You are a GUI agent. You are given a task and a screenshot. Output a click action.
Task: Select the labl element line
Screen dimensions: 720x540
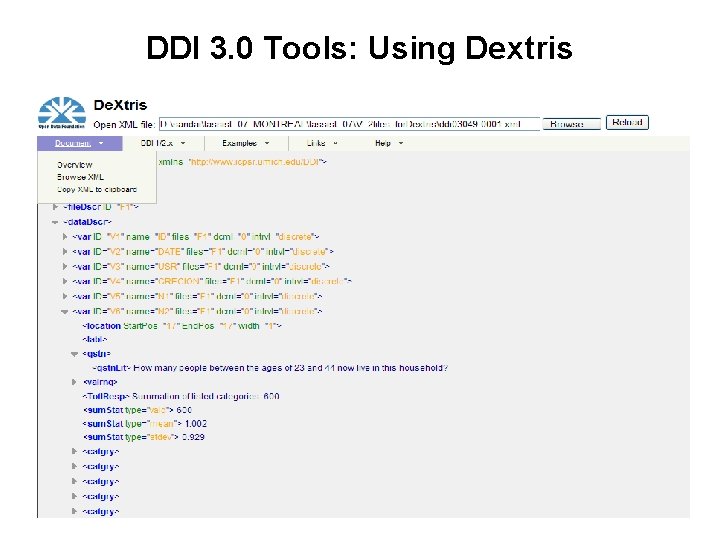(x=95, y=340)
